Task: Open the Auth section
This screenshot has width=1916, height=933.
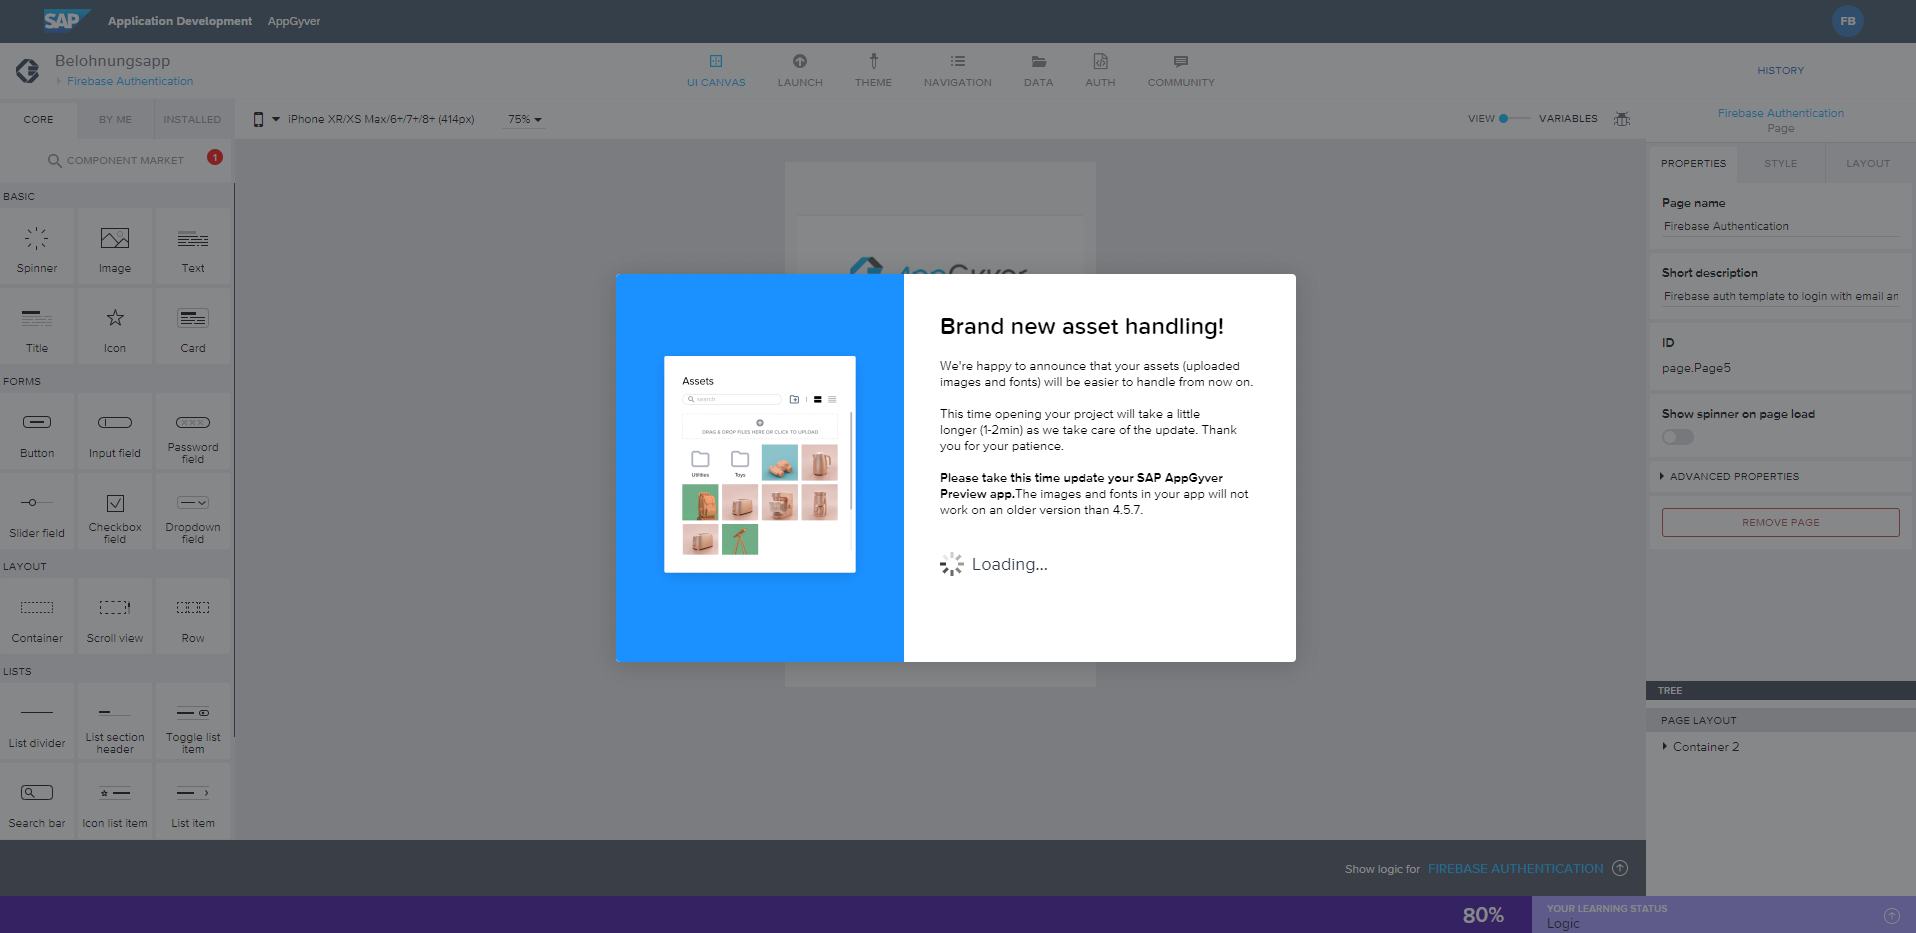Action: tap(1100, 71)
